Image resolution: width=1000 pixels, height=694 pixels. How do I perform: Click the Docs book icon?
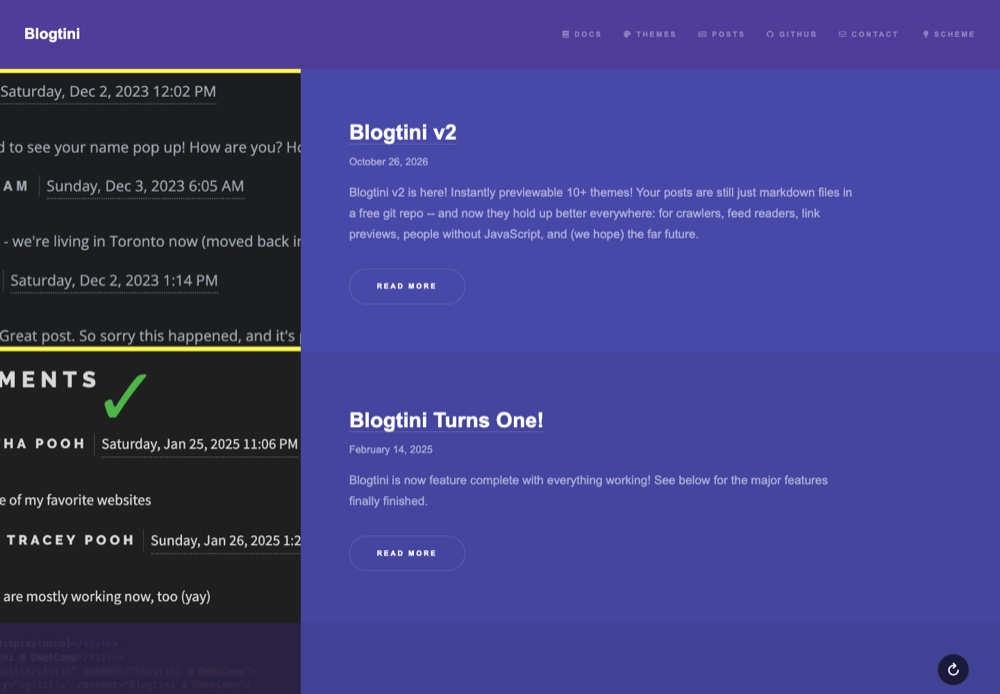pos(566,34)
